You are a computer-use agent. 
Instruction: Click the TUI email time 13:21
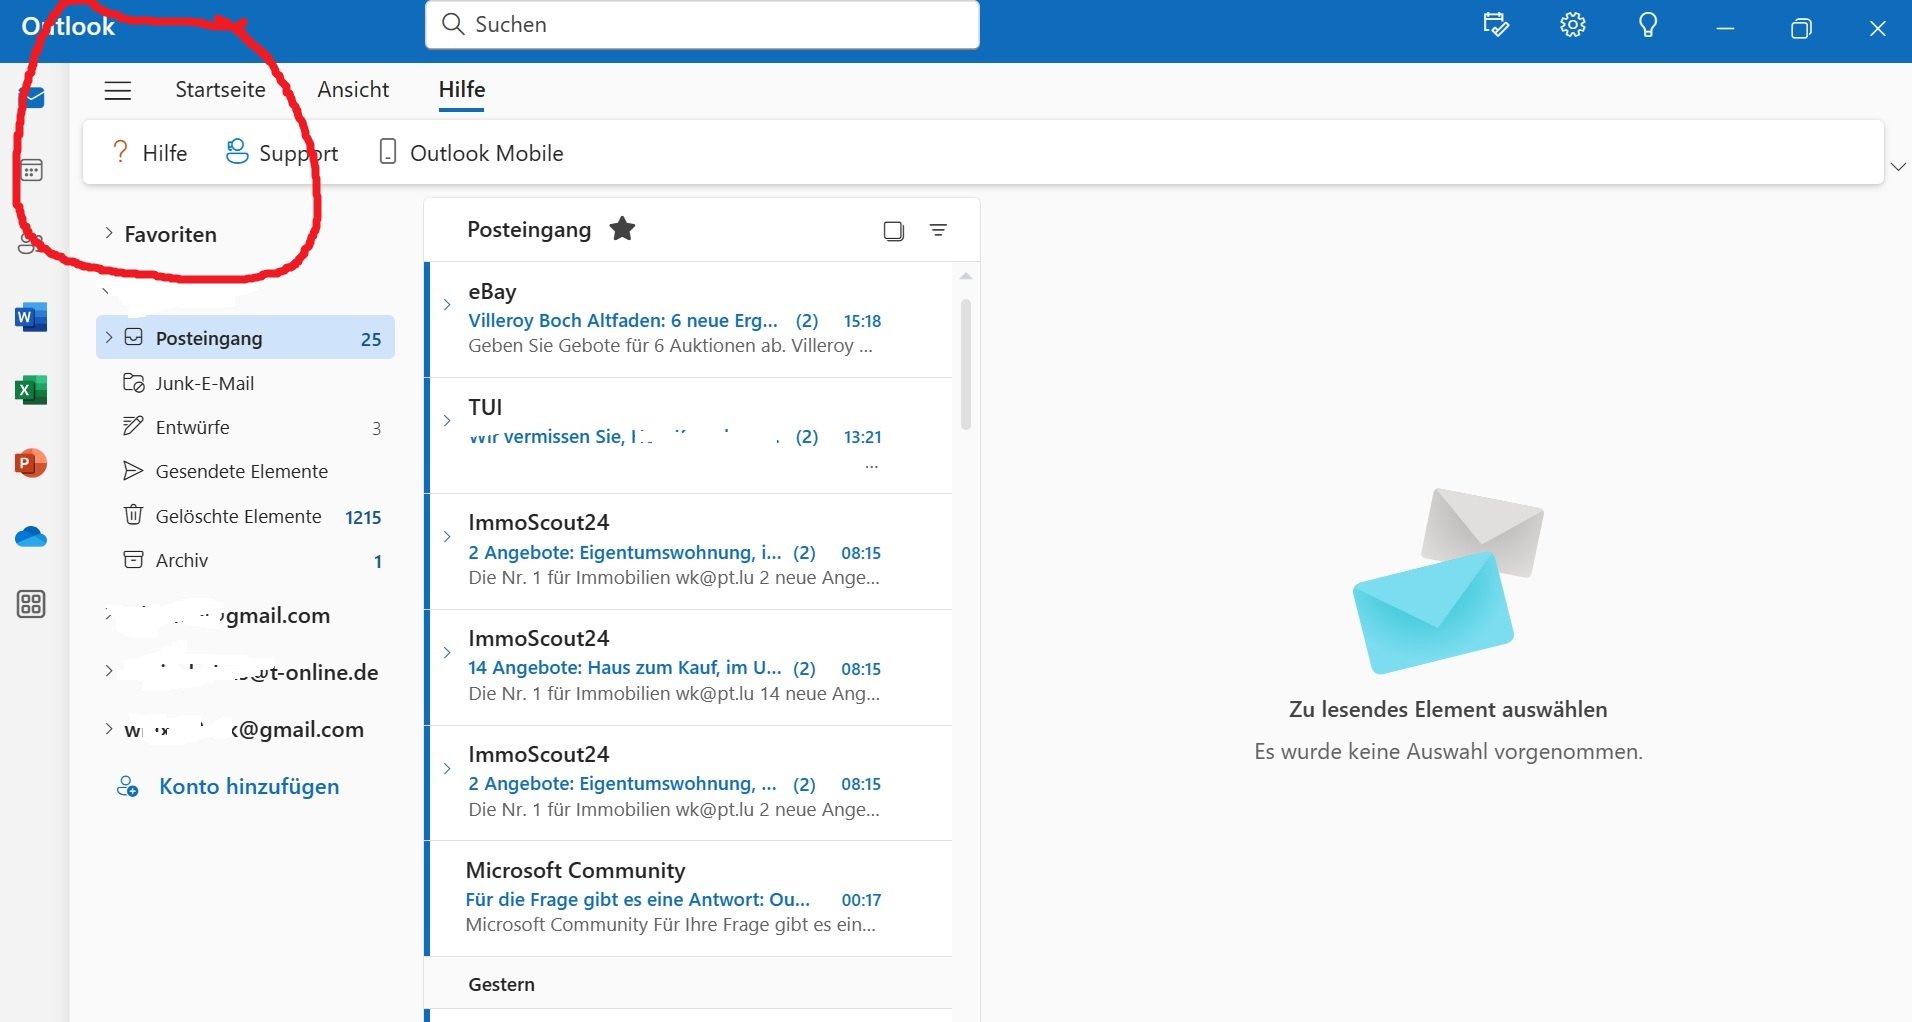click(x=862, y=437)
